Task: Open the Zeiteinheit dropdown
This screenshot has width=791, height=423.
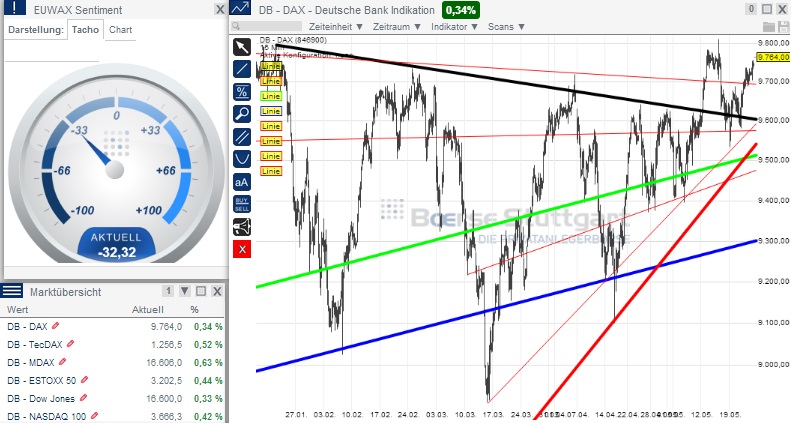Action: (336, 27)
